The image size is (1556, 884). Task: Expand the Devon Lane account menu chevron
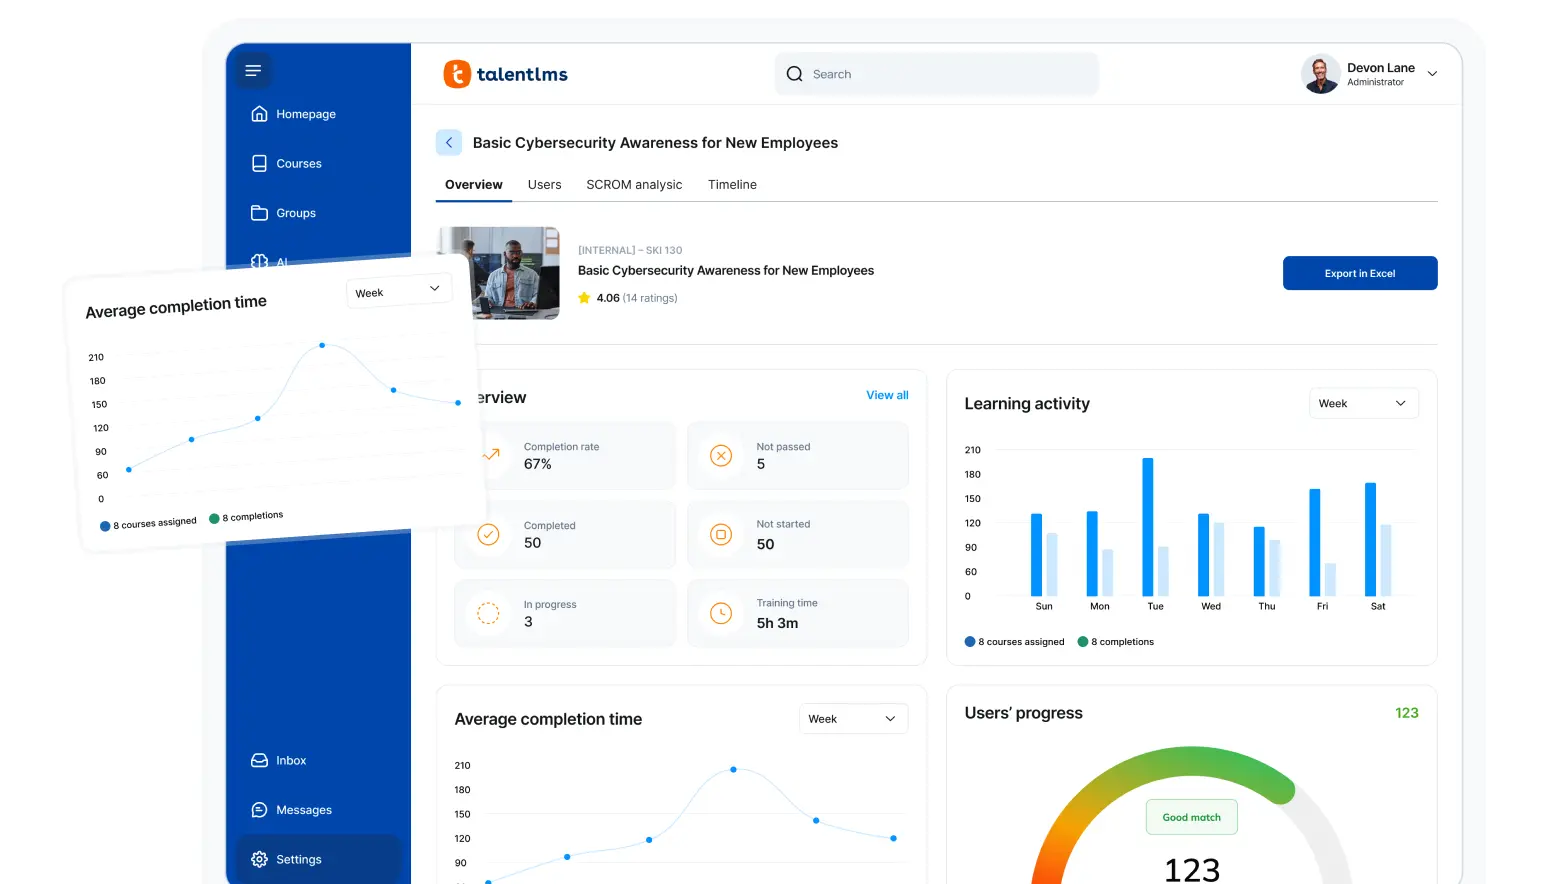[x=1432, y=74]
